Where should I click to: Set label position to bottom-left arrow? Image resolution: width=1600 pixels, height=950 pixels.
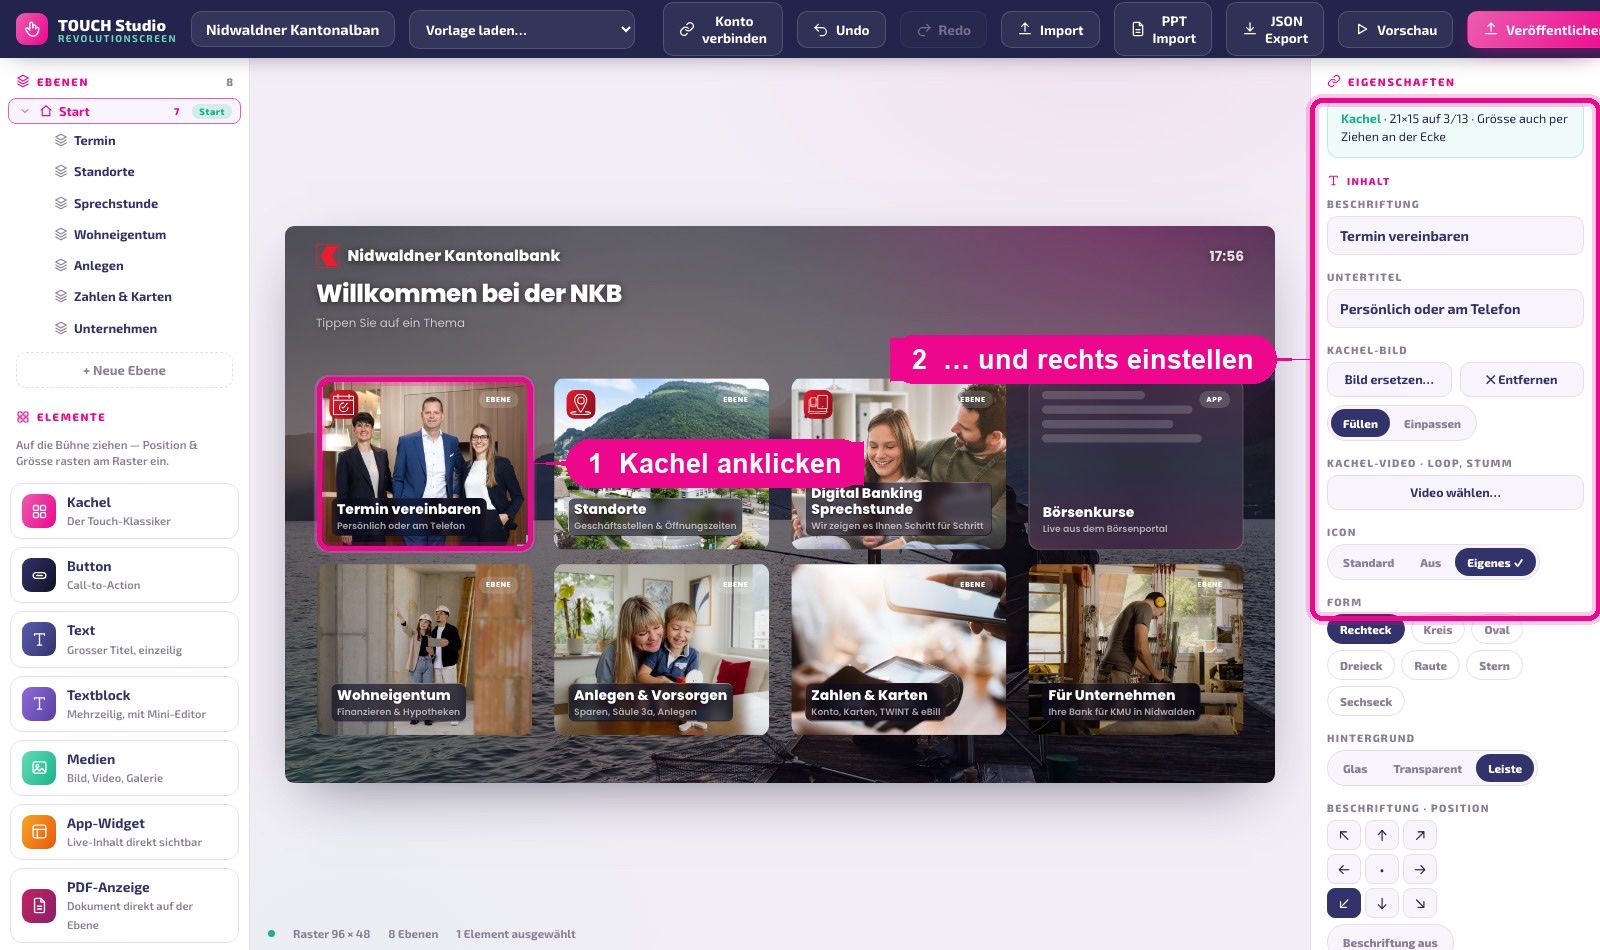point(1344,903)
